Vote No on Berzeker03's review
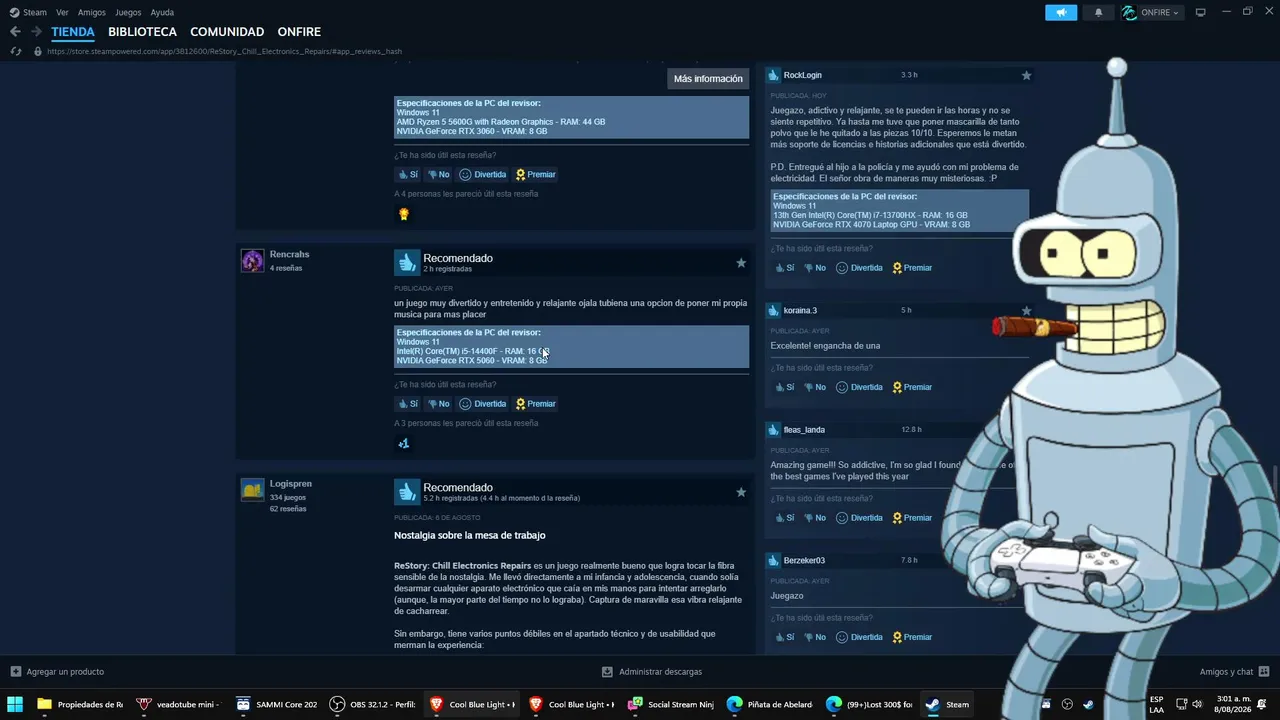This screenshot has height=720, width=1280. point(815,637)
